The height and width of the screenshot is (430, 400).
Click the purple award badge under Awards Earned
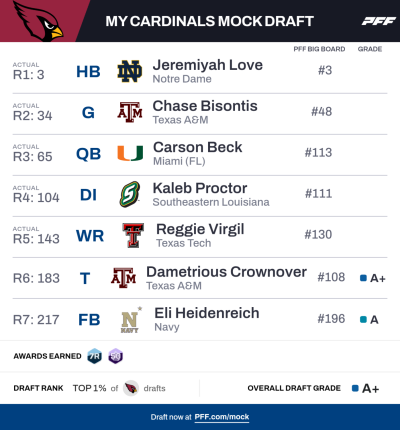pos(115,356)
